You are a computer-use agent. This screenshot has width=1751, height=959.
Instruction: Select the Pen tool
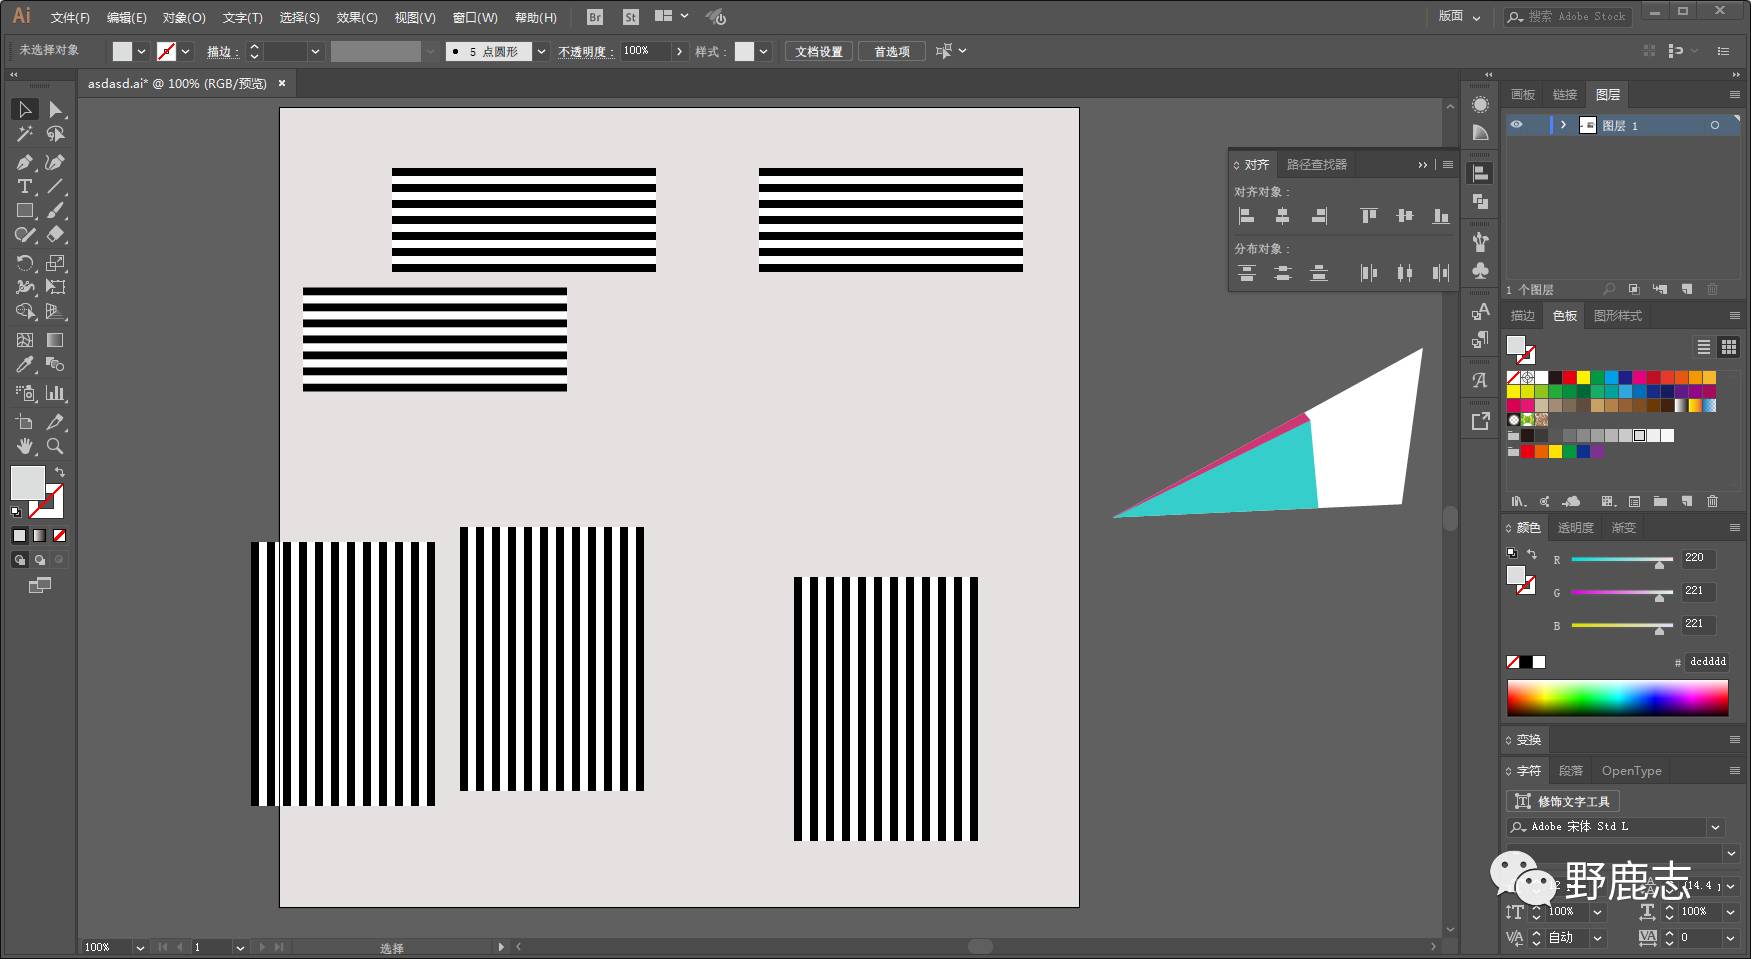(25, 162)
